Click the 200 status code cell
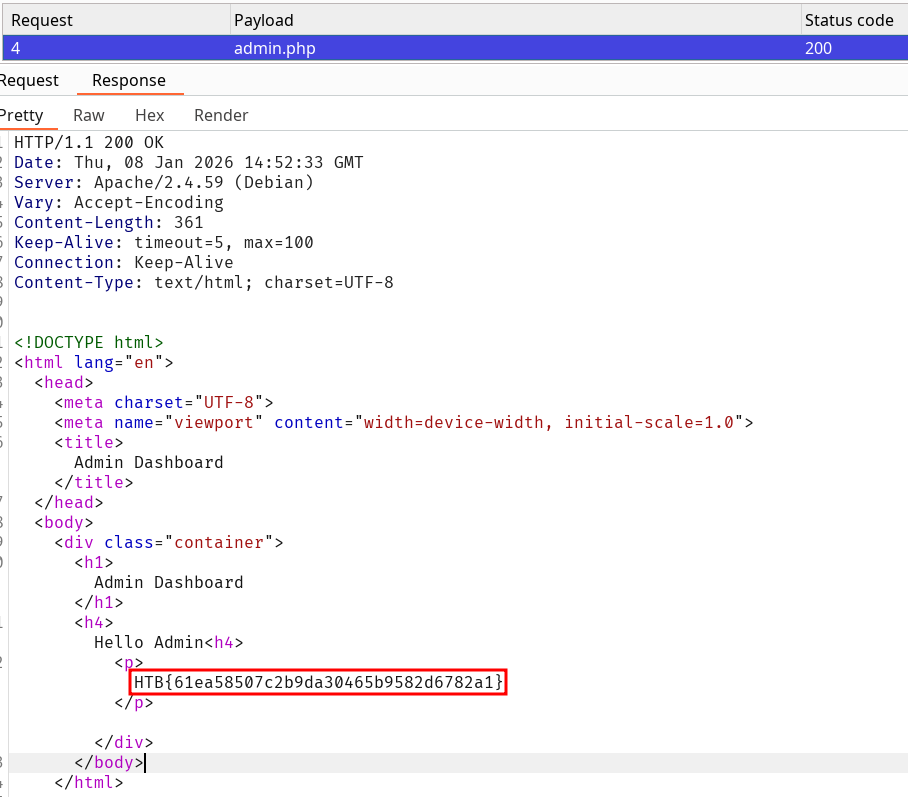The image size is (908, 797). 818,48
